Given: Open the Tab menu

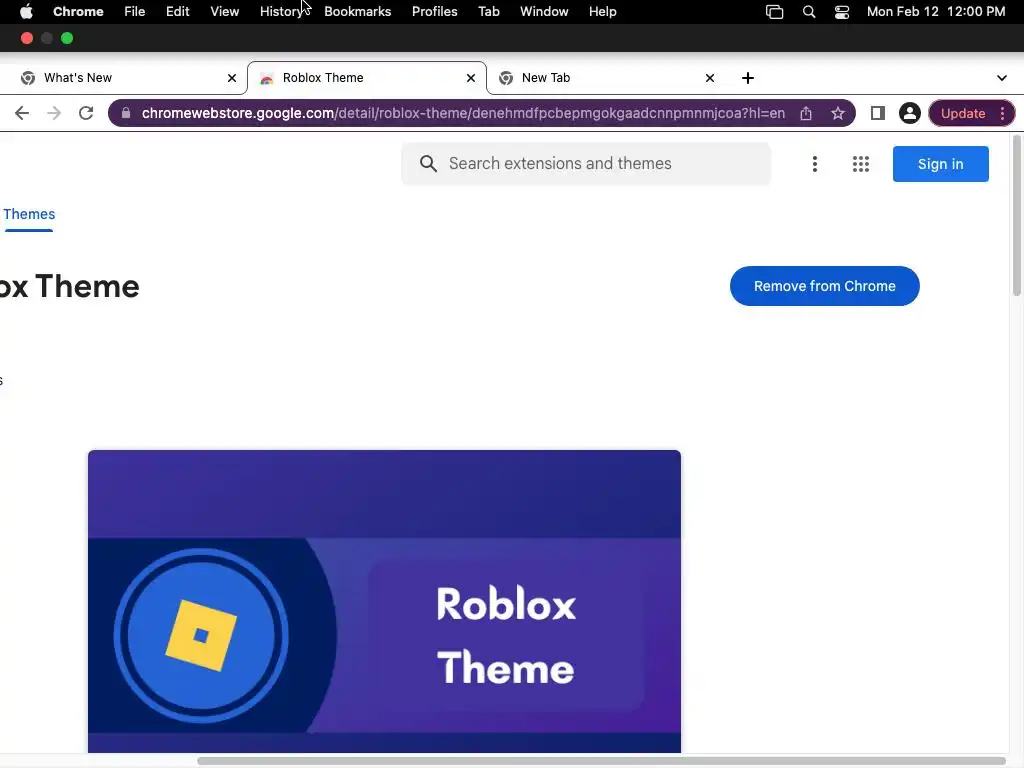Looking at the screenshot, I should tap(488, 12).
